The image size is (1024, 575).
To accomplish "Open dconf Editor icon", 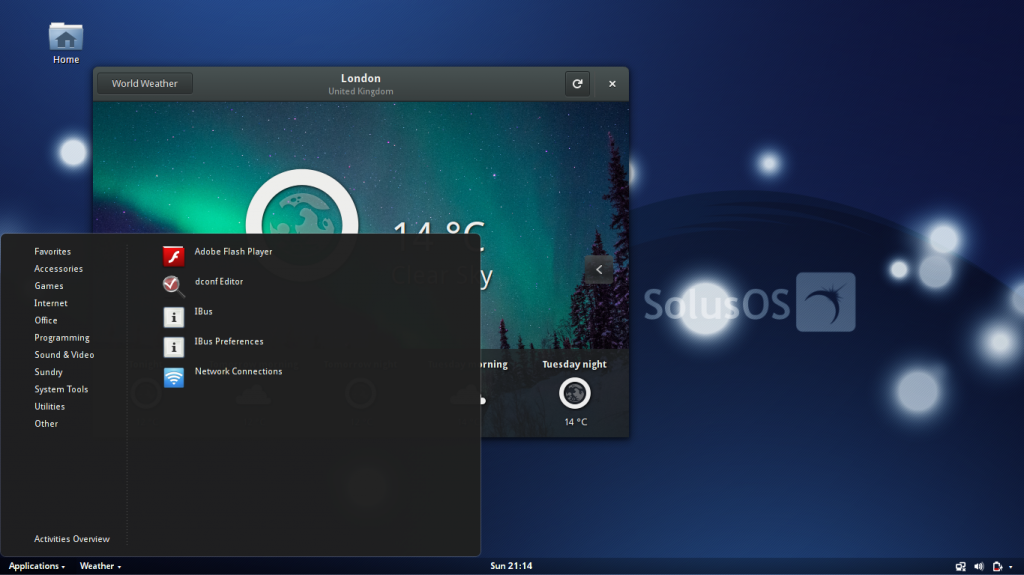I will tap(174, 286).
